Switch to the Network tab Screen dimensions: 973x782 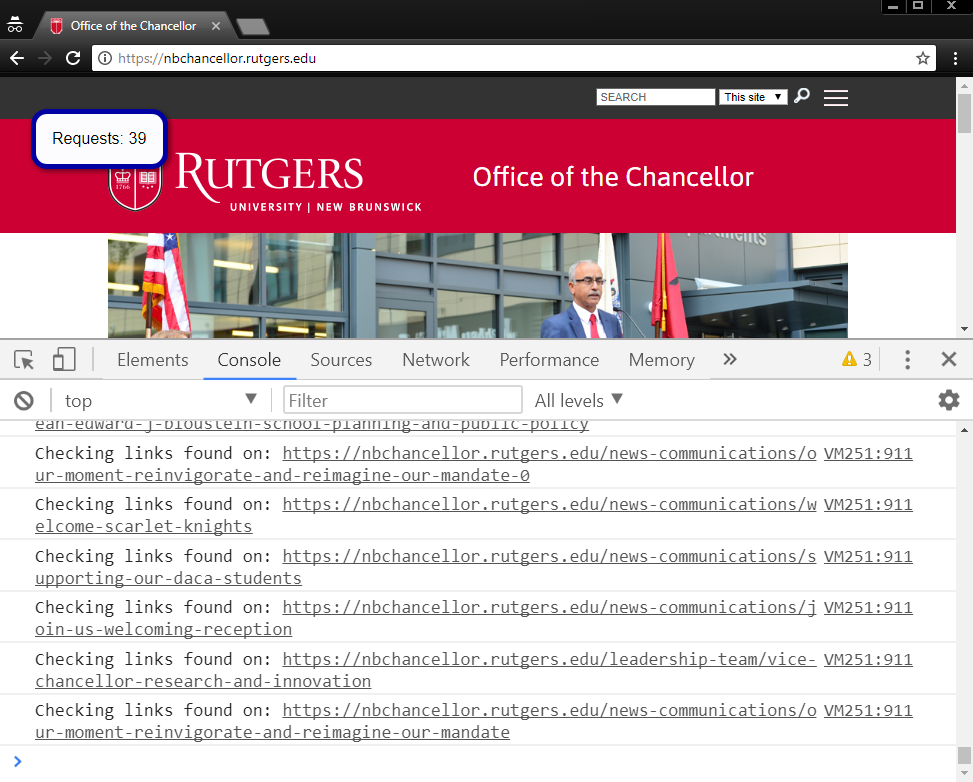436,360
